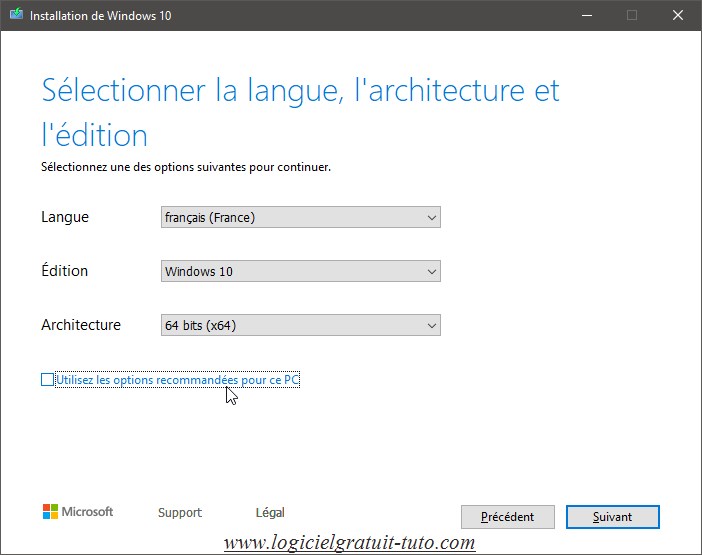
Task: Click the Windows 10 setup title bar icon
Action: pos(17,14)
